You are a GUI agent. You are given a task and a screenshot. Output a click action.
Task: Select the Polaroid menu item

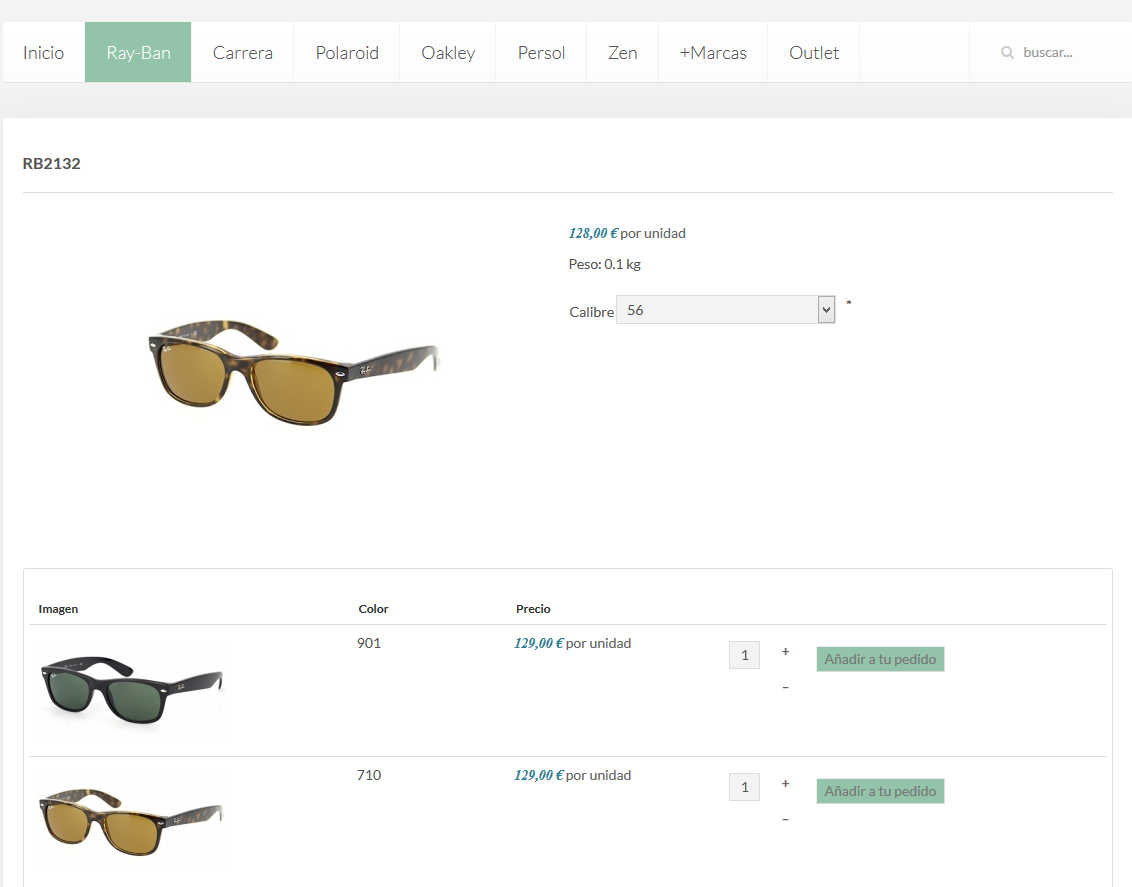coord(347,53)
